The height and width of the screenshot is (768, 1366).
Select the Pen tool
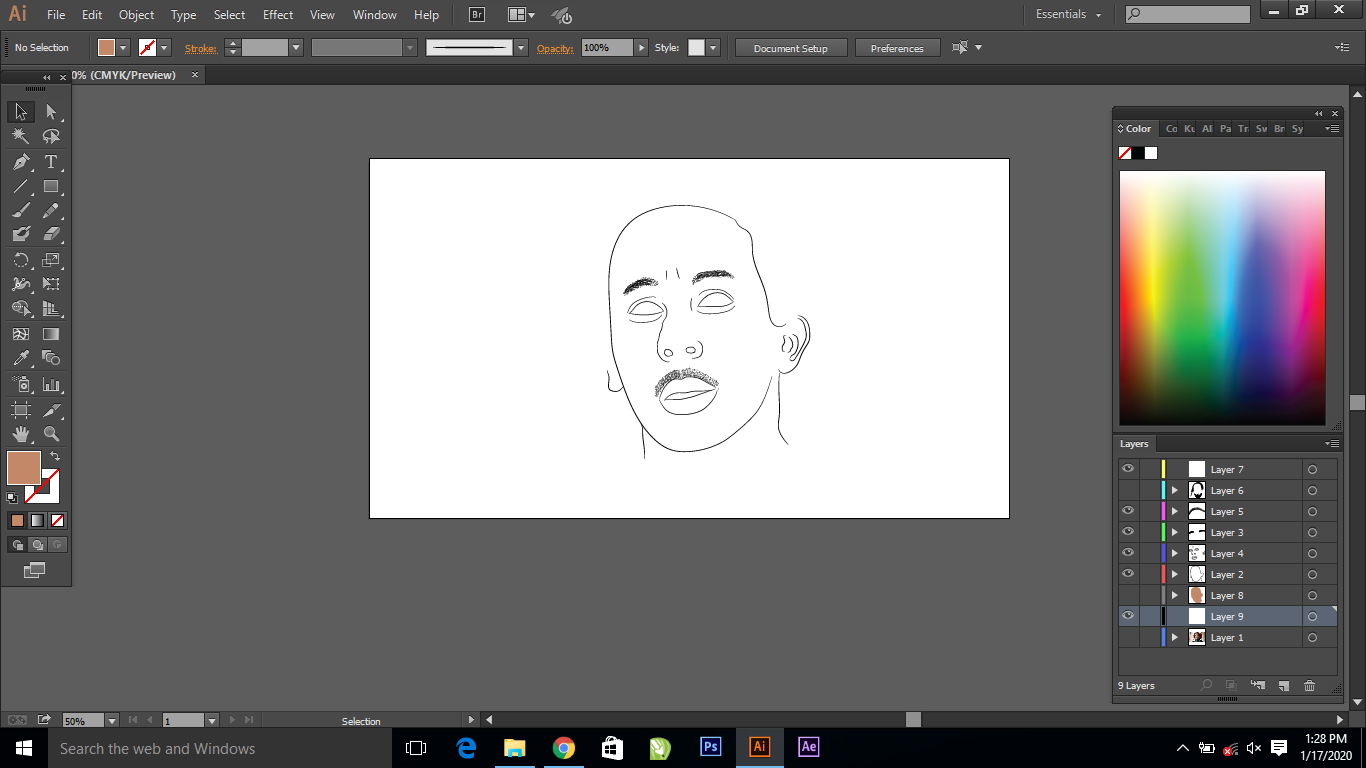tap(21, 162)
